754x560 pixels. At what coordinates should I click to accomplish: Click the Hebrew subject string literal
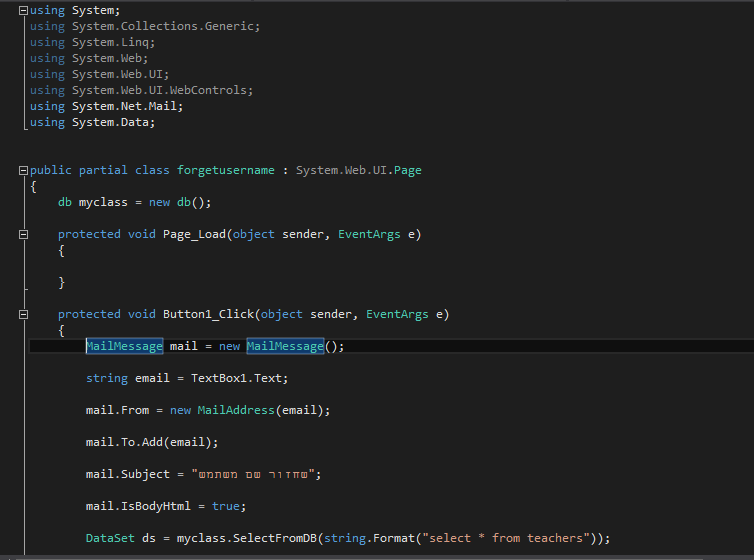pos(253,474)
